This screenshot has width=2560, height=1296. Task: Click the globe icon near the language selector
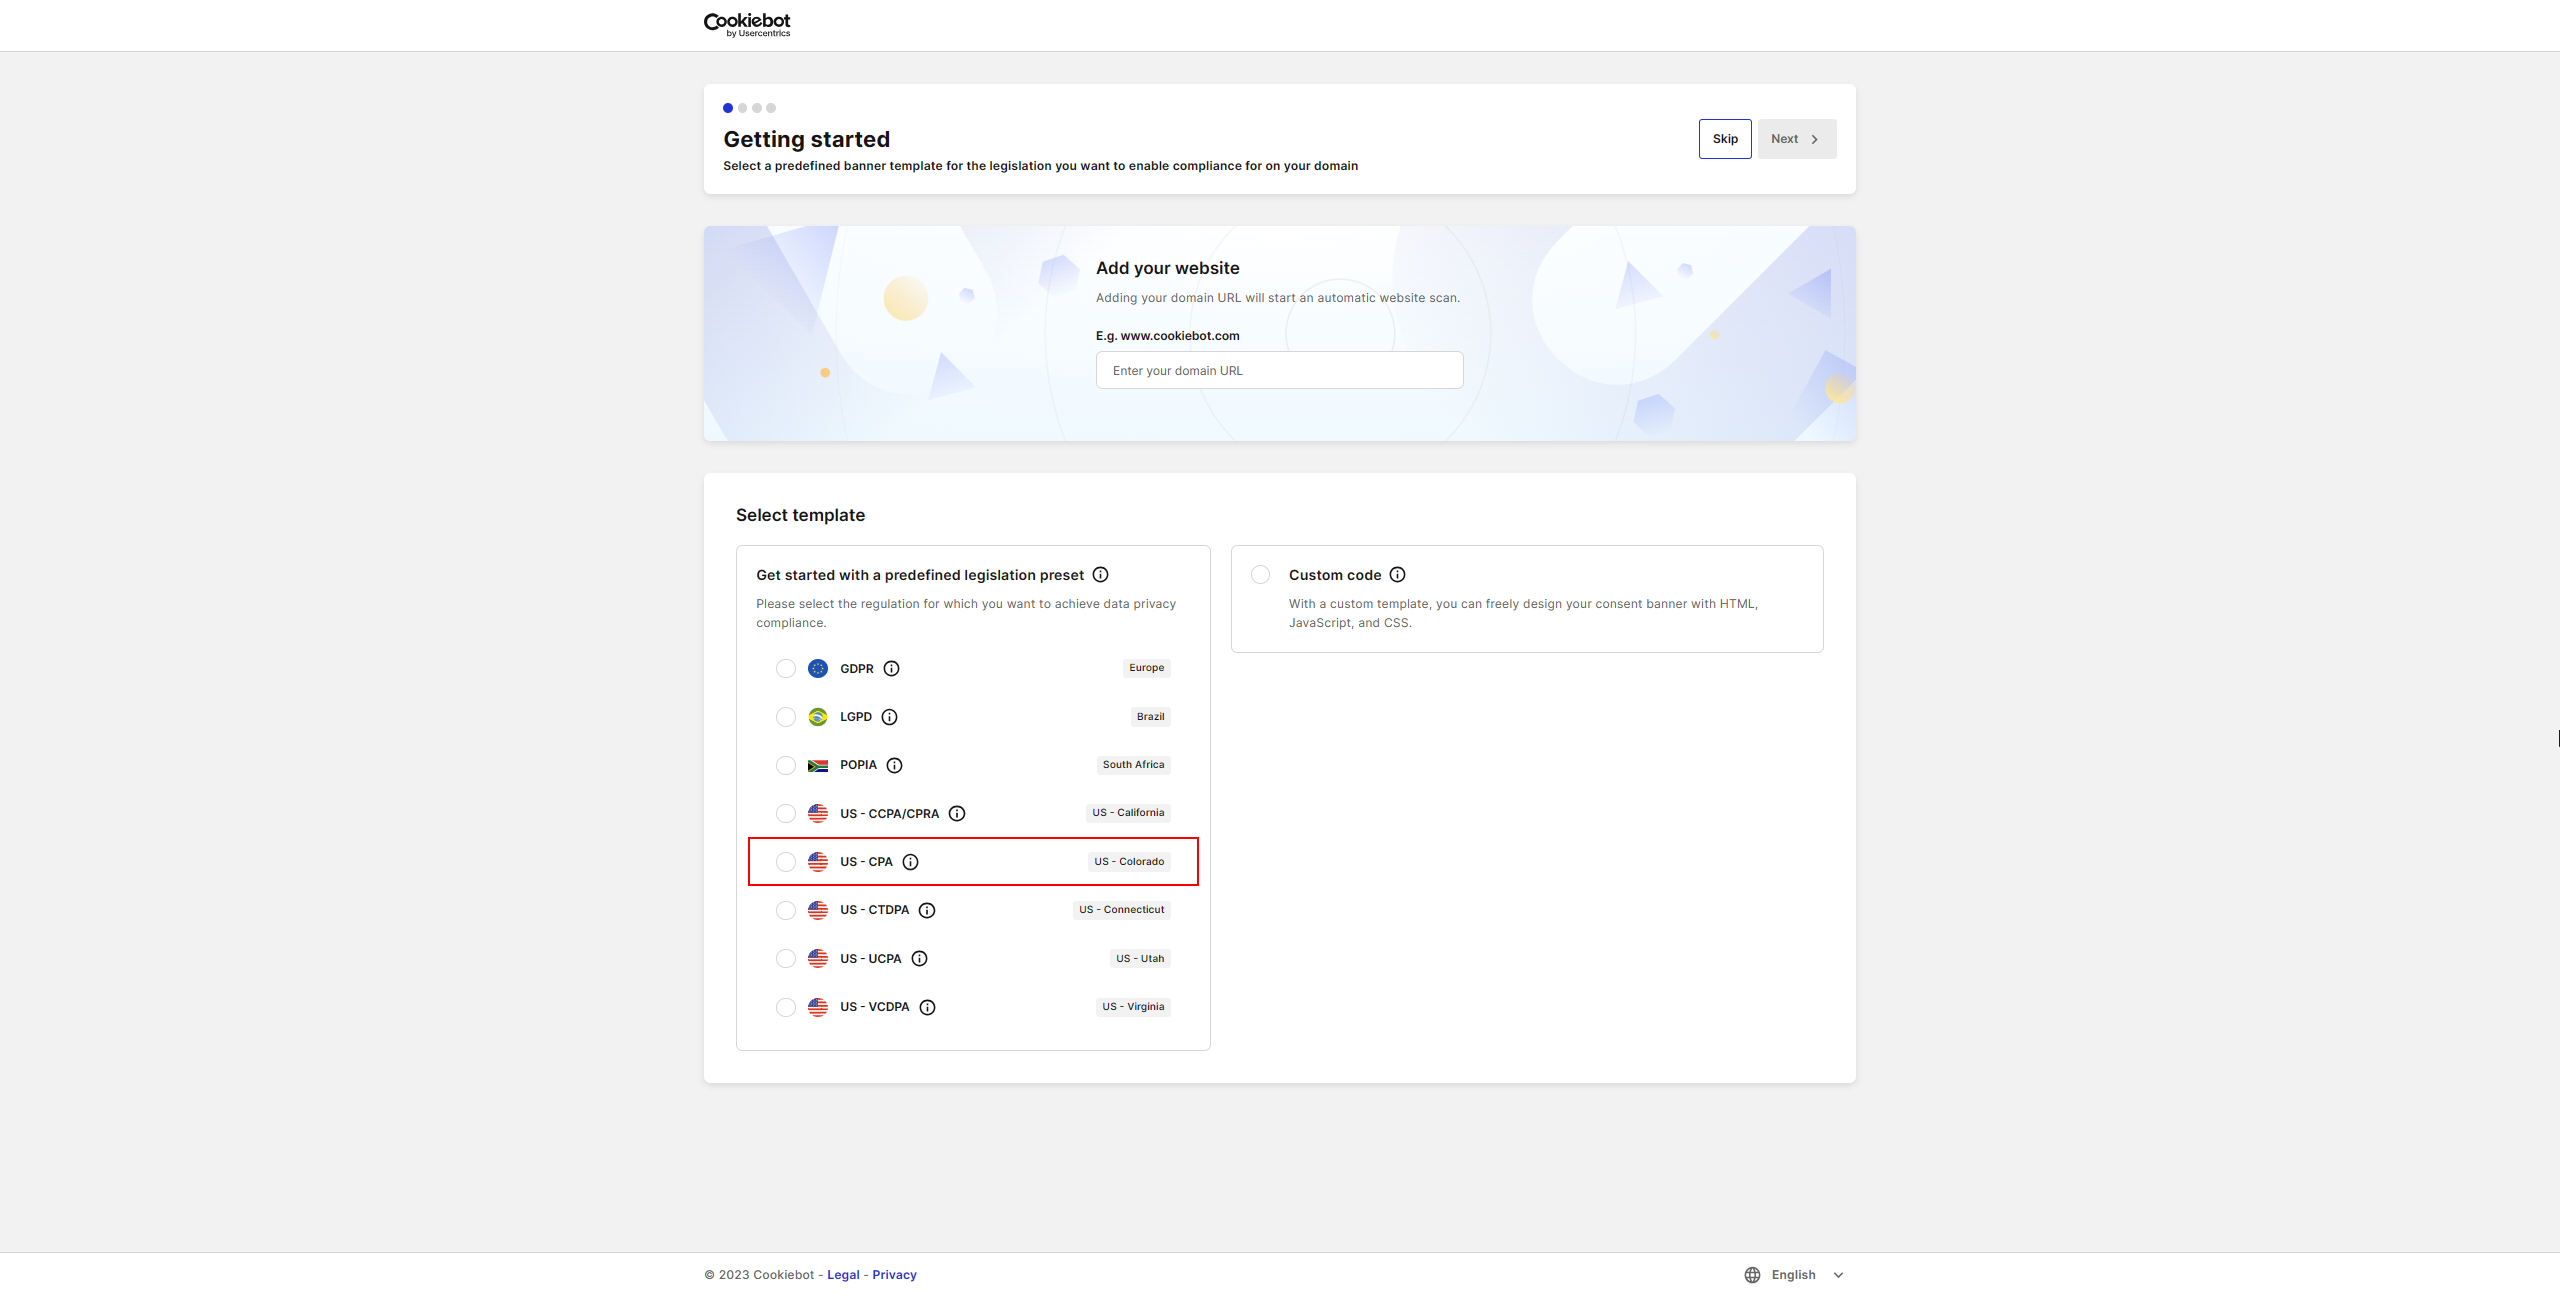pos(1752,1274)
